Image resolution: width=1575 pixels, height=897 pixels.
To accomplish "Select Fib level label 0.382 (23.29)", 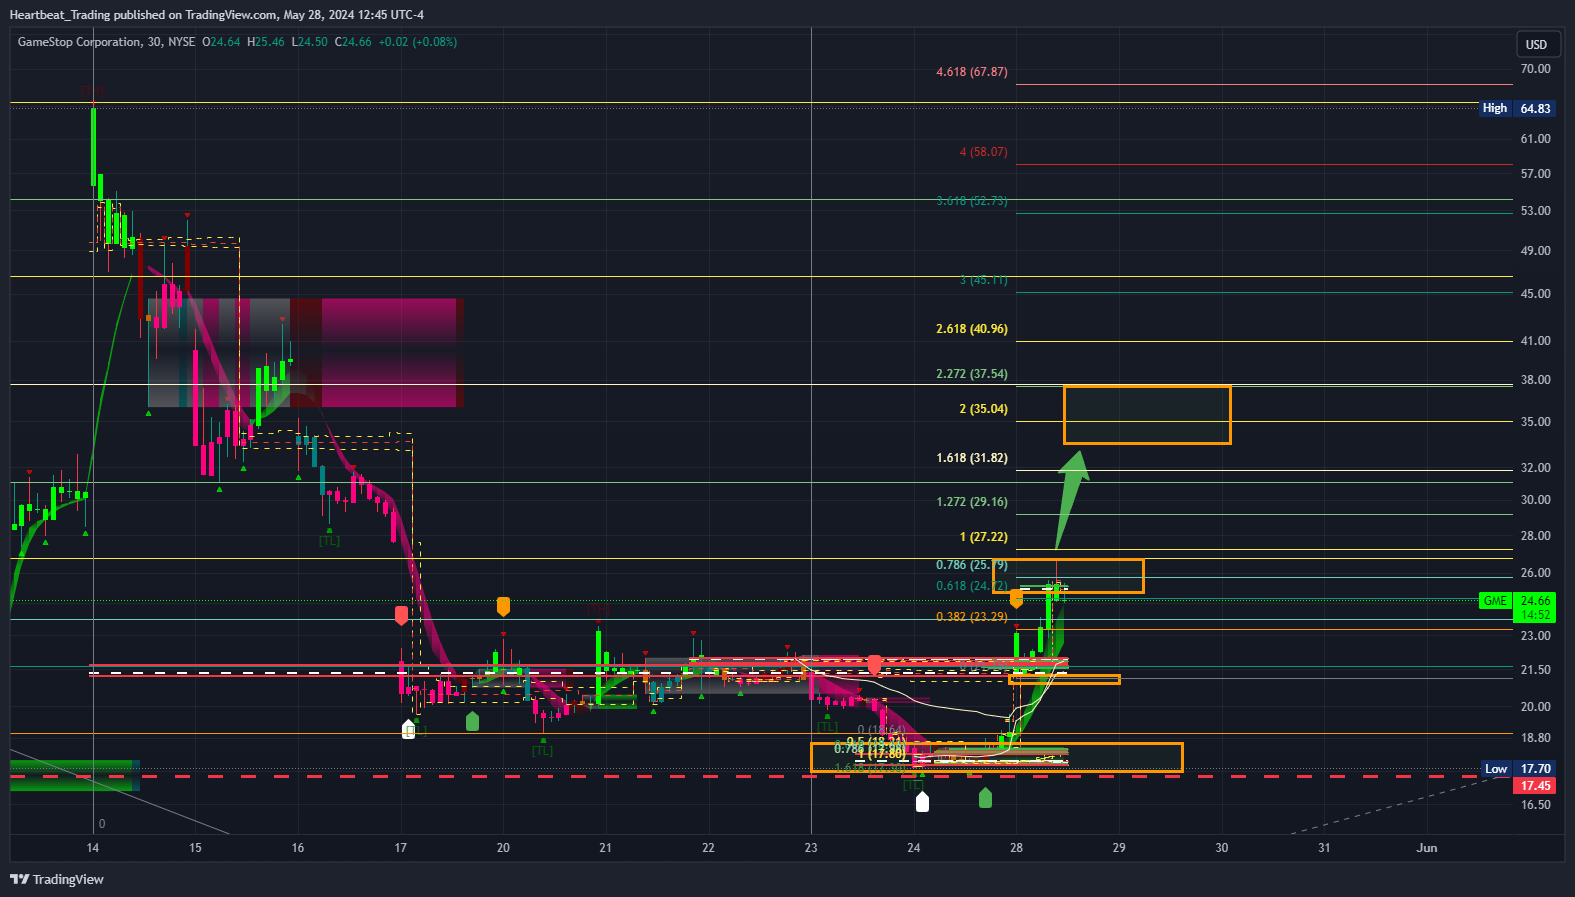I will [972, 617].
